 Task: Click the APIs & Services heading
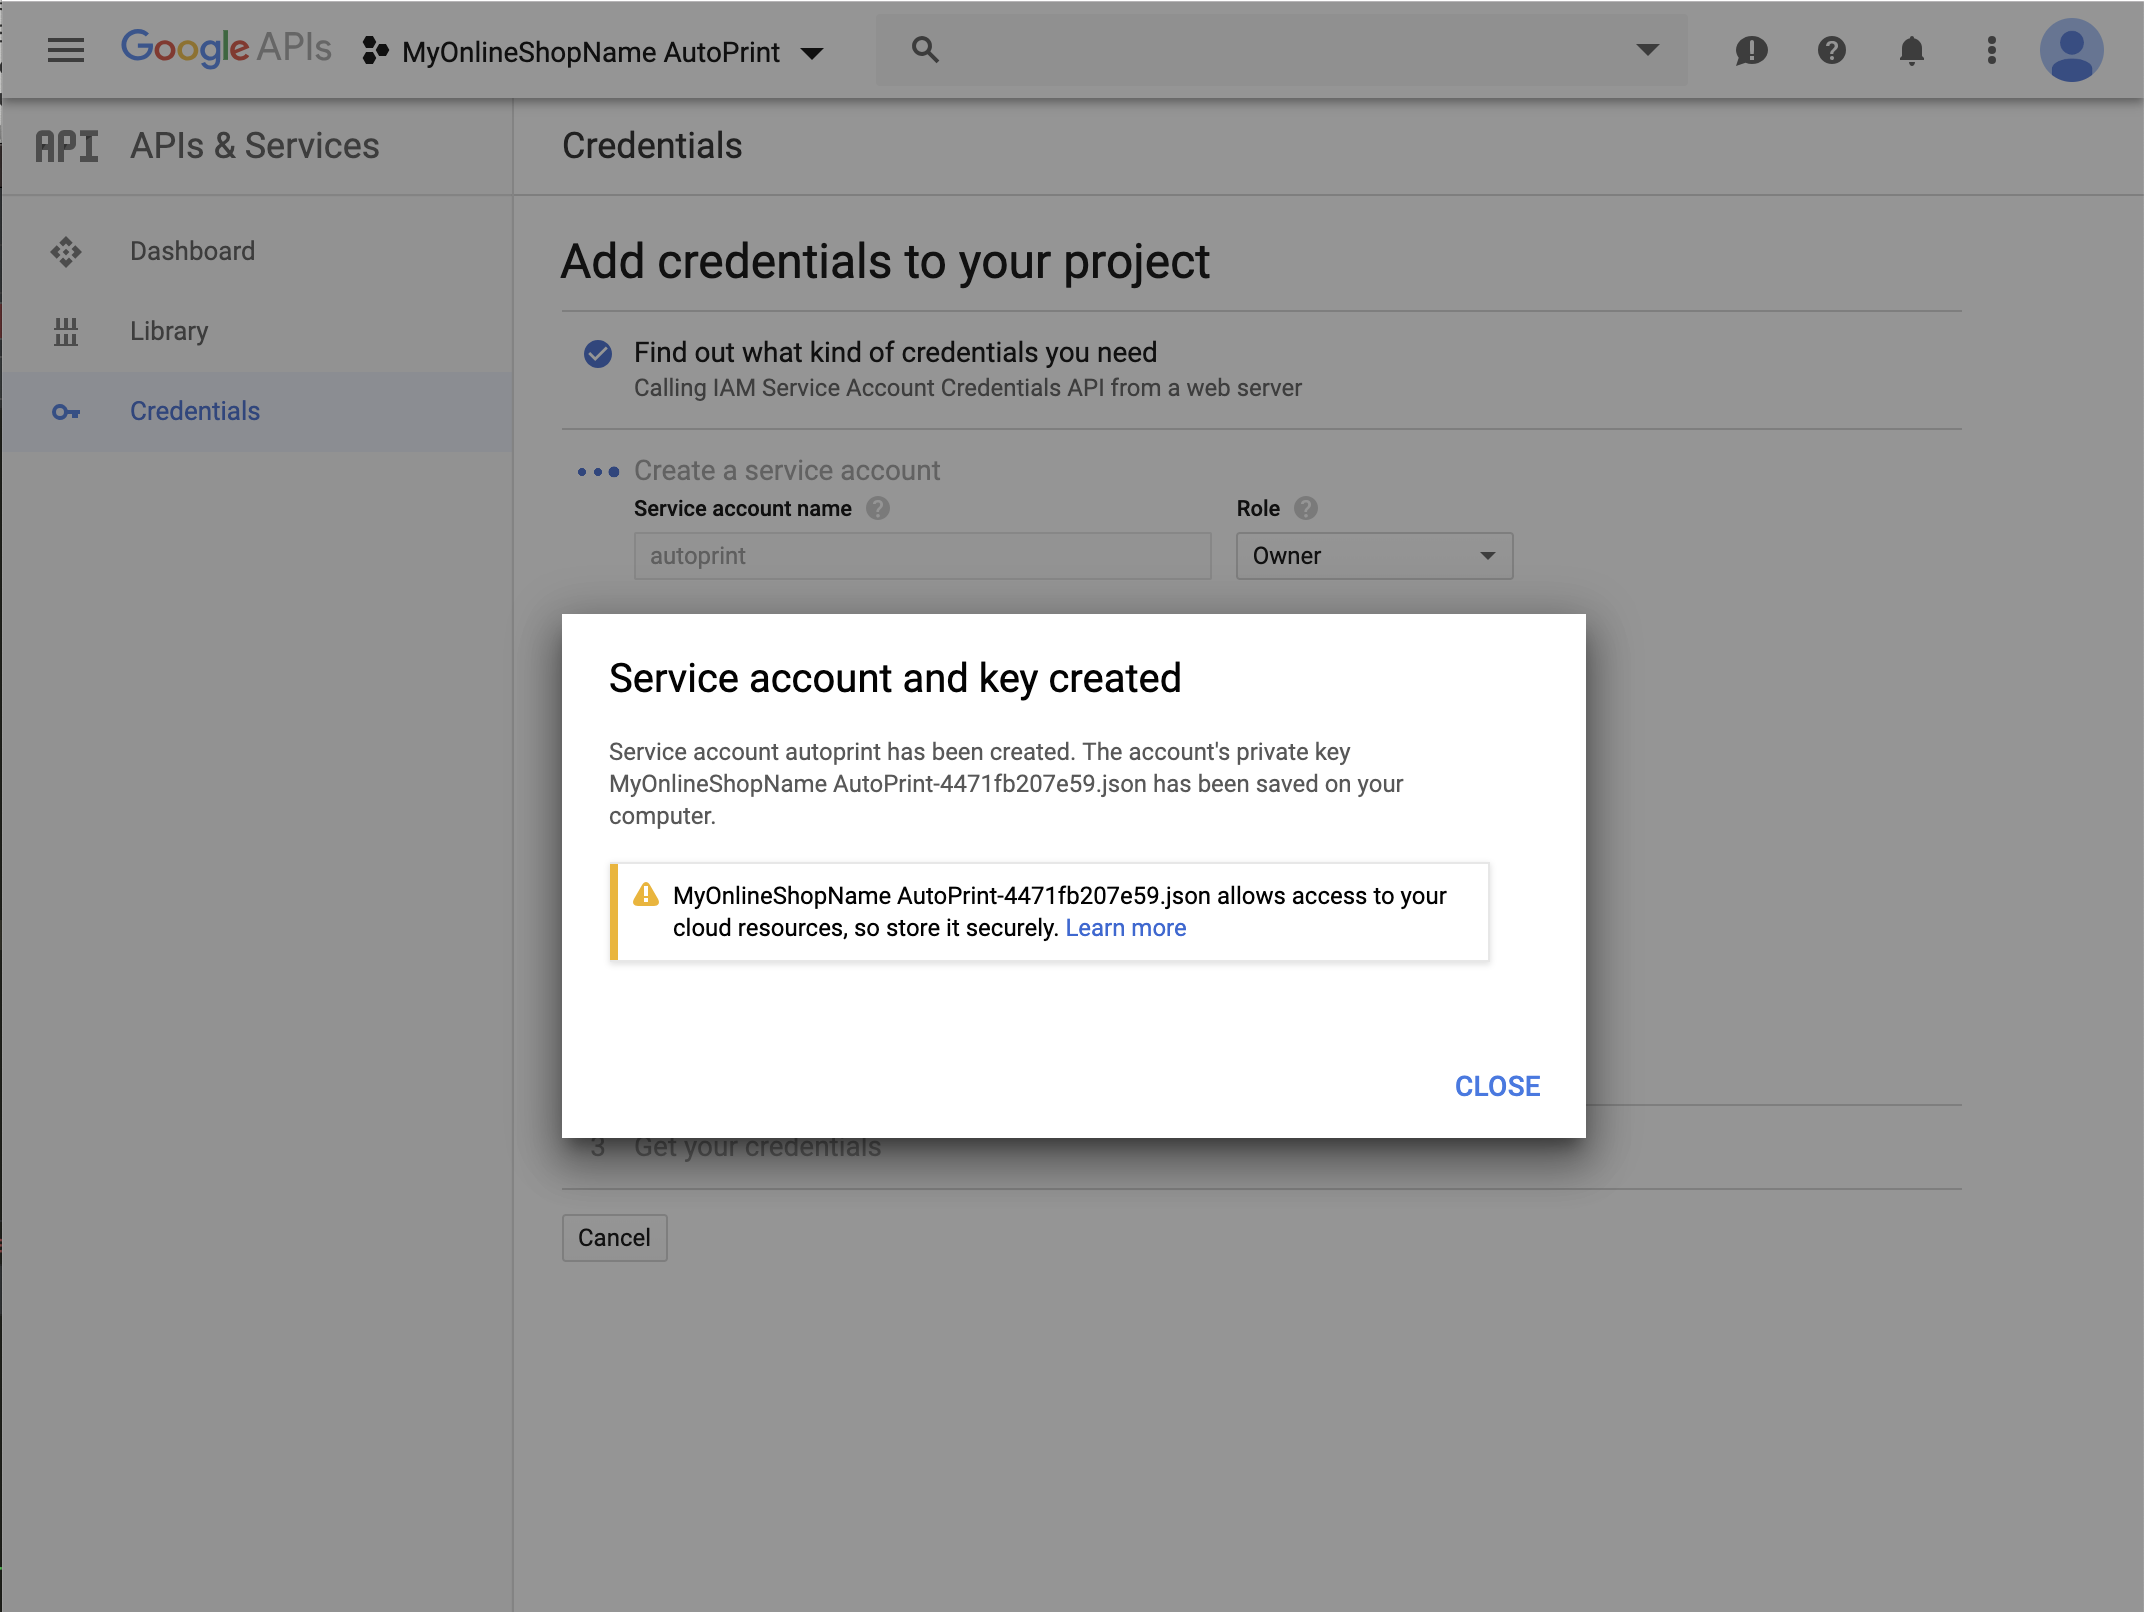[x=255, y=146]
